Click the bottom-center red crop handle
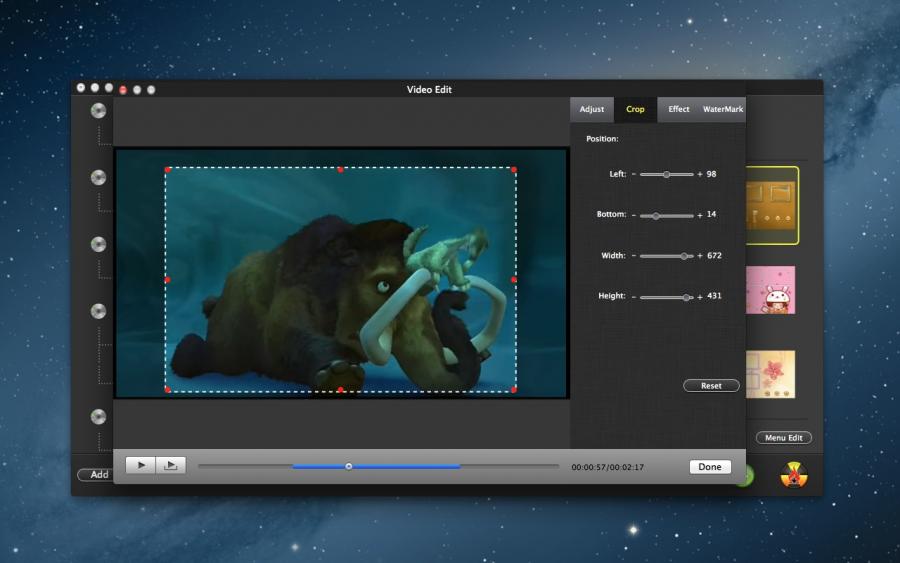 click(x=340, y=390)
